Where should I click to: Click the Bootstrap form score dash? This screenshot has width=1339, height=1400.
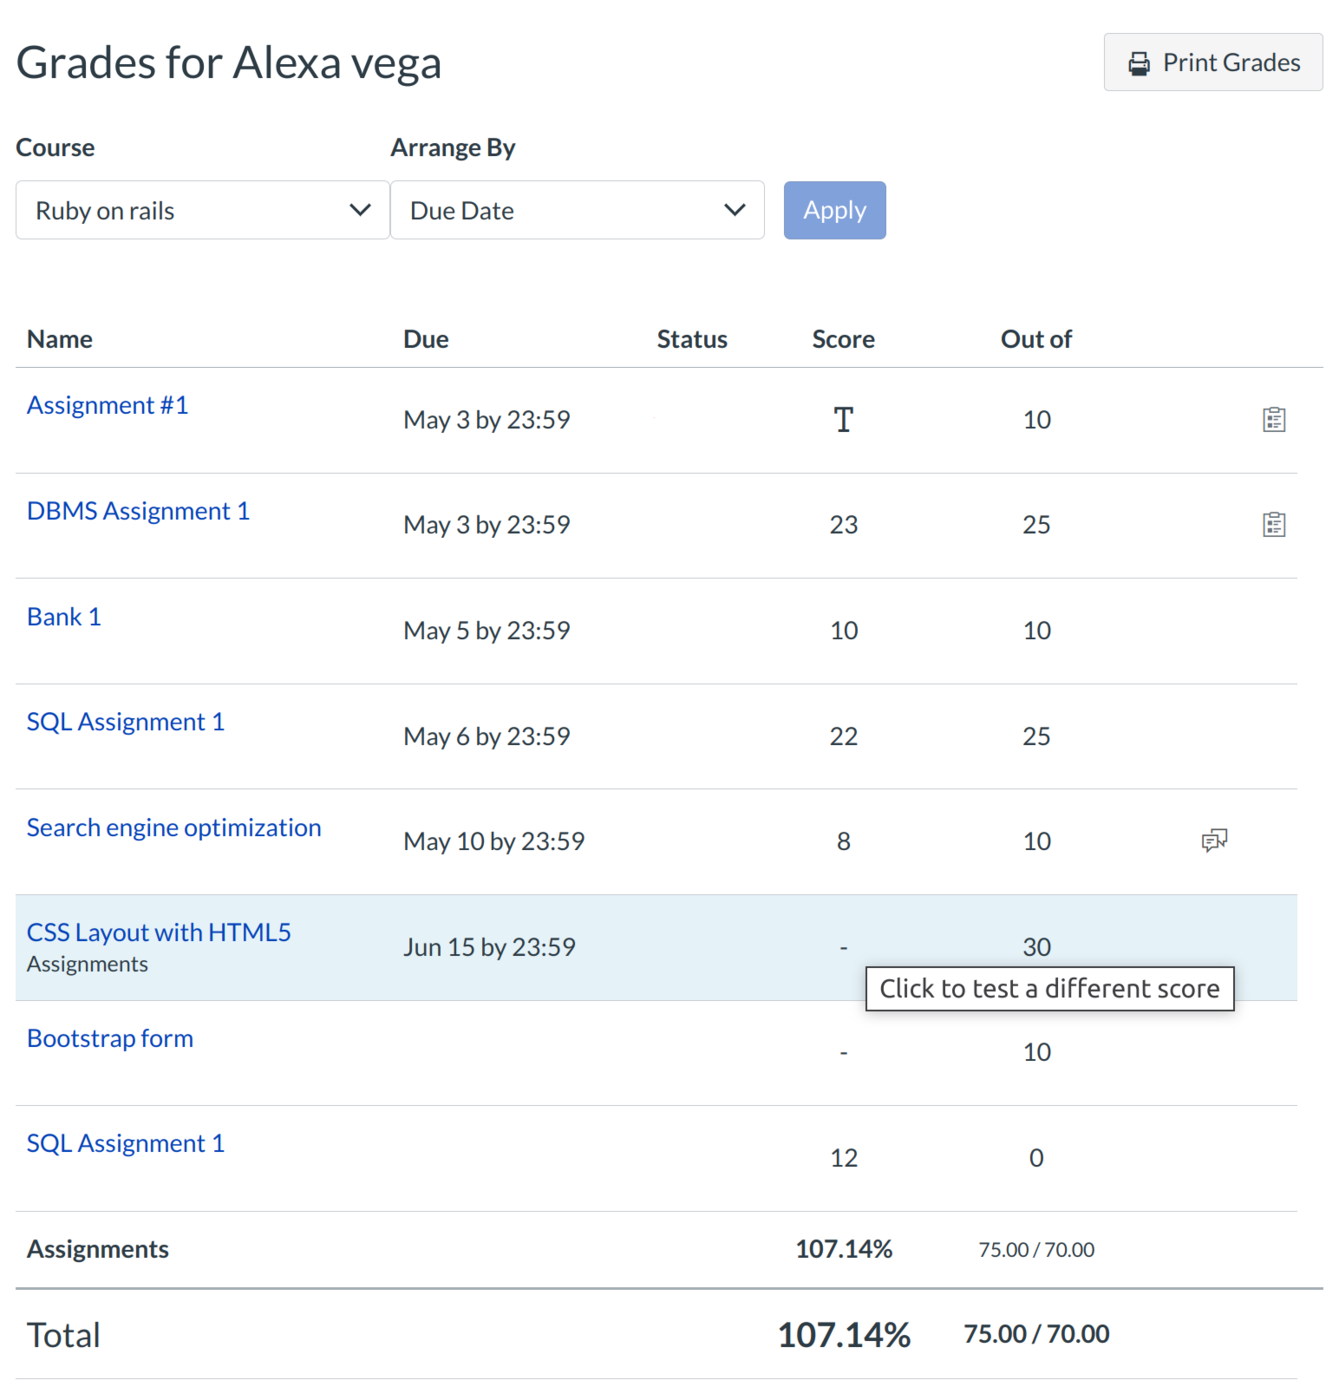tap(843, 1052)
